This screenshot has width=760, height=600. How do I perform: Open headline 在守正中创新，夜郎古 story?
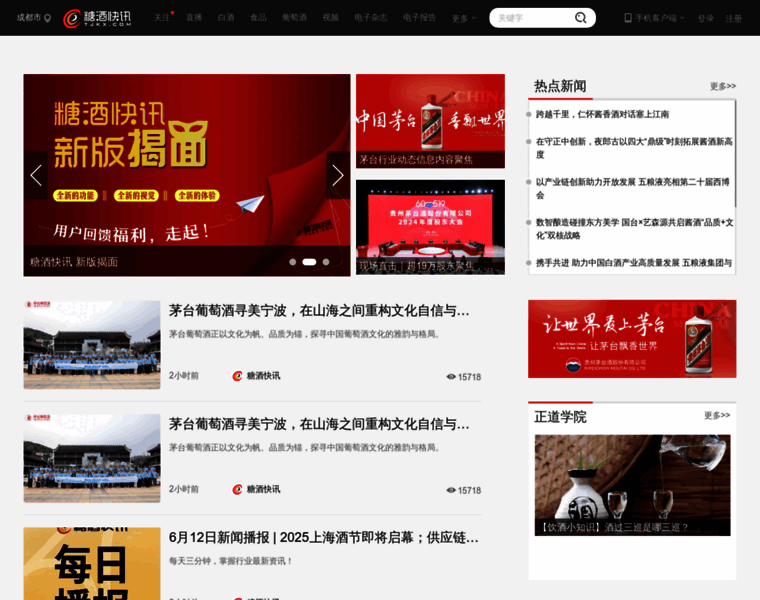point(634,148)
